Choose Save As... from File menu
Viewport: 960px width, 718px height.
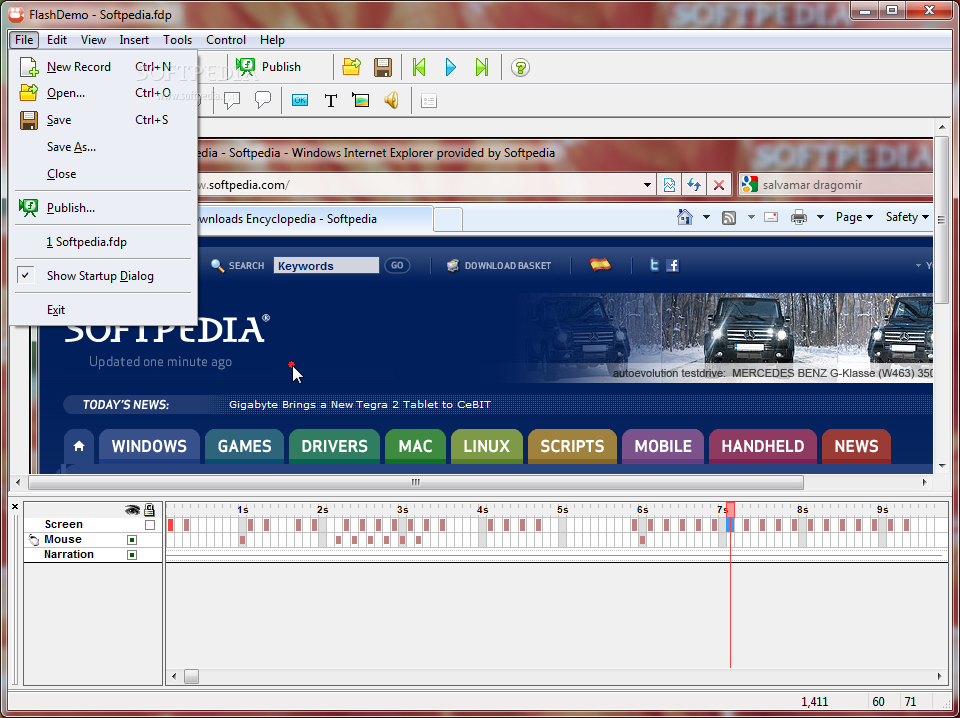[x=102, y=147]
